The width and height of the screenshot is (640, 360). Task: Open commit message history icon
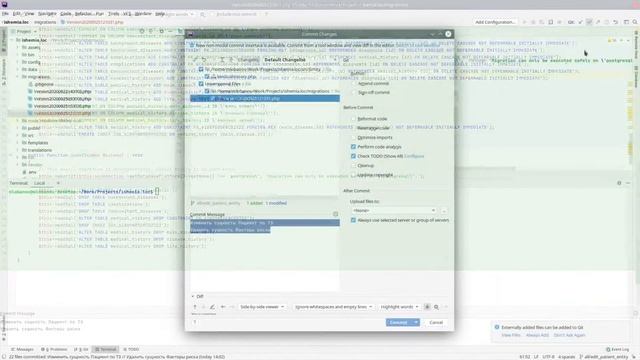tap(336, 214)
